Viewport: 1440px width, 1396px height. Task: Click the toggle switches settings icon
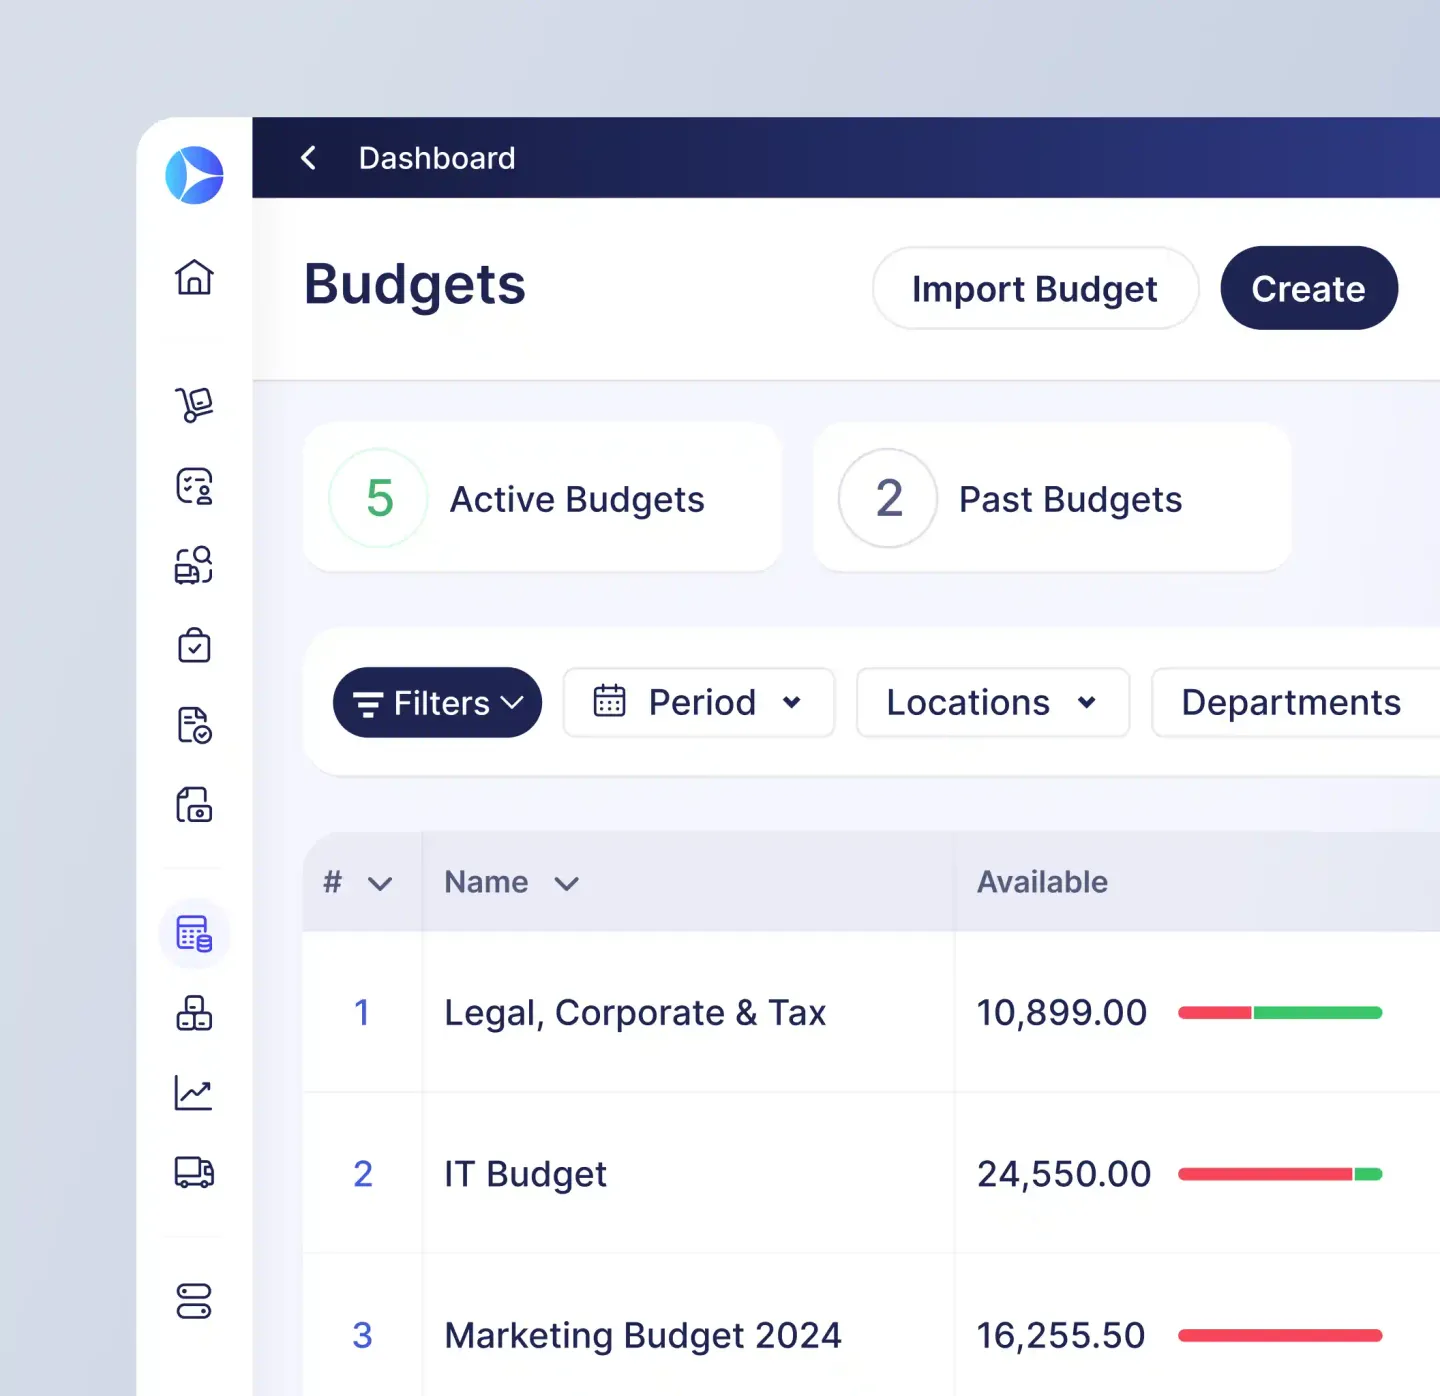(194, 1301)
